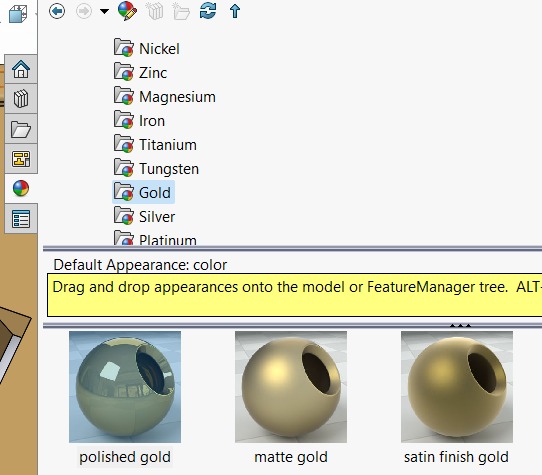This screenshot has height=475, width=542.
Task: Click the Nickel folder icon
Action: 124,48
